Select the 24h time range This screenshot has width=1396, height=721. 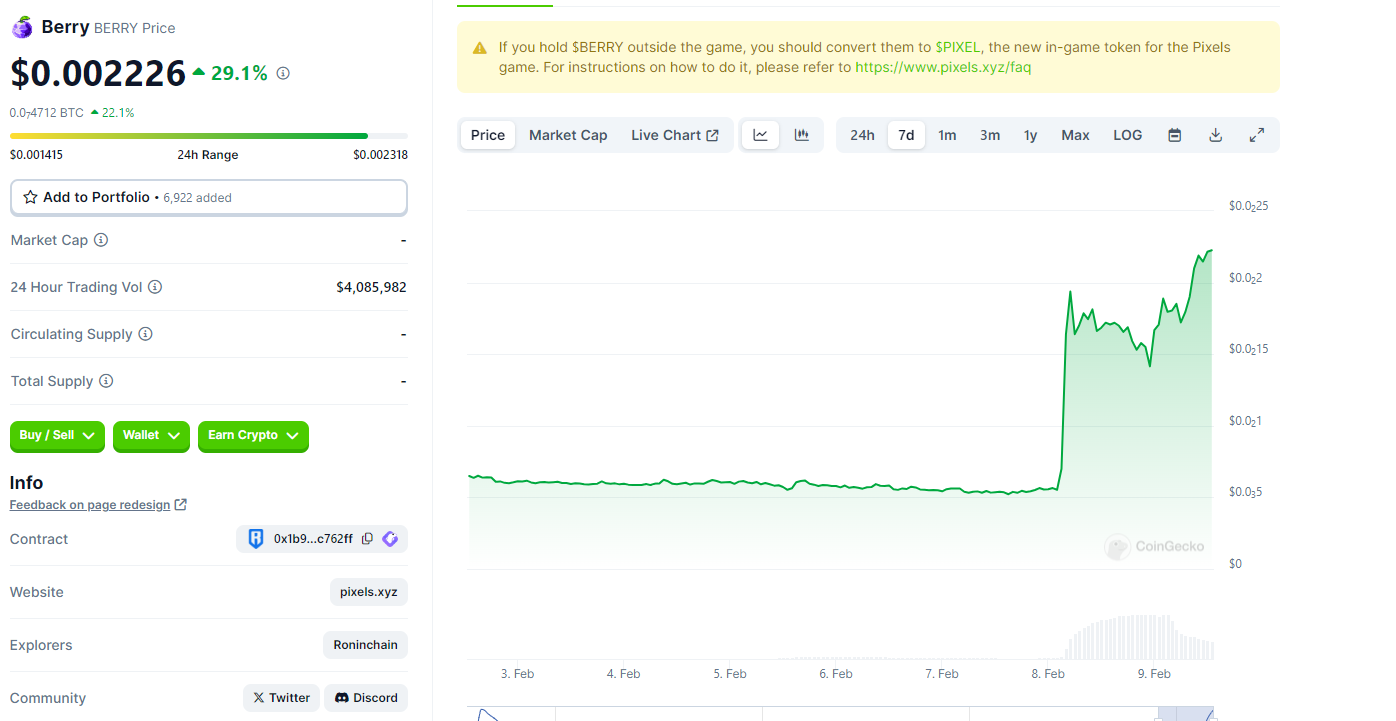tap(862, 135)
